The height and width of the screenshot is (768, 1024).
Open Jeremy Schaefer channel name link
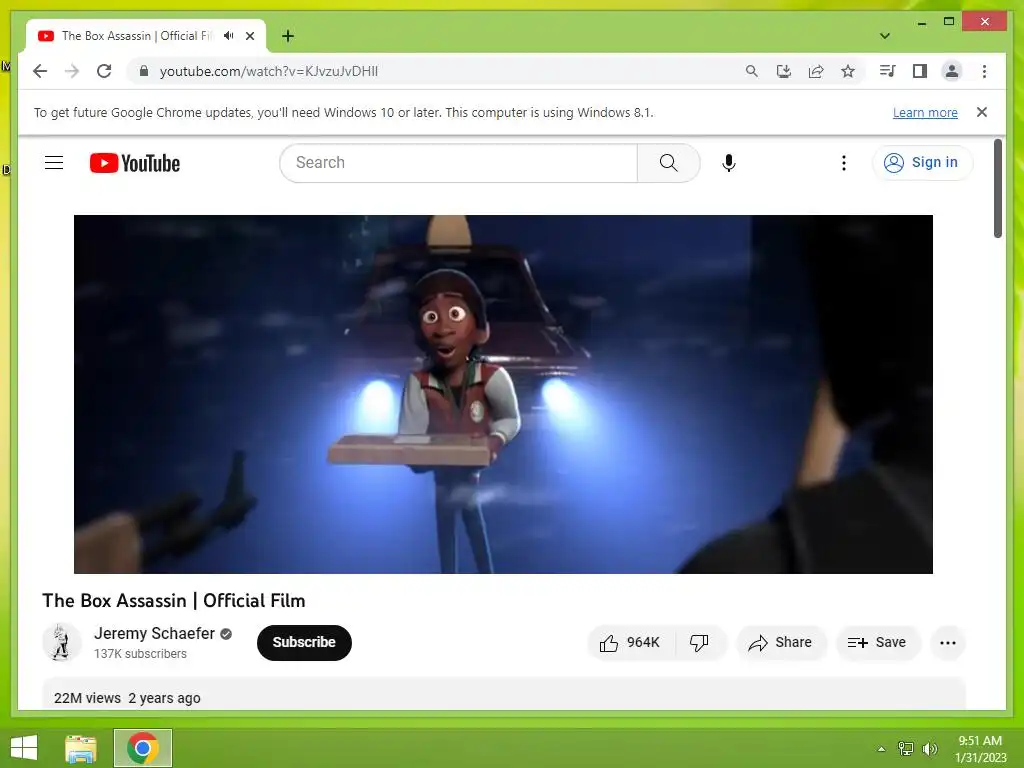pos(154,633)
